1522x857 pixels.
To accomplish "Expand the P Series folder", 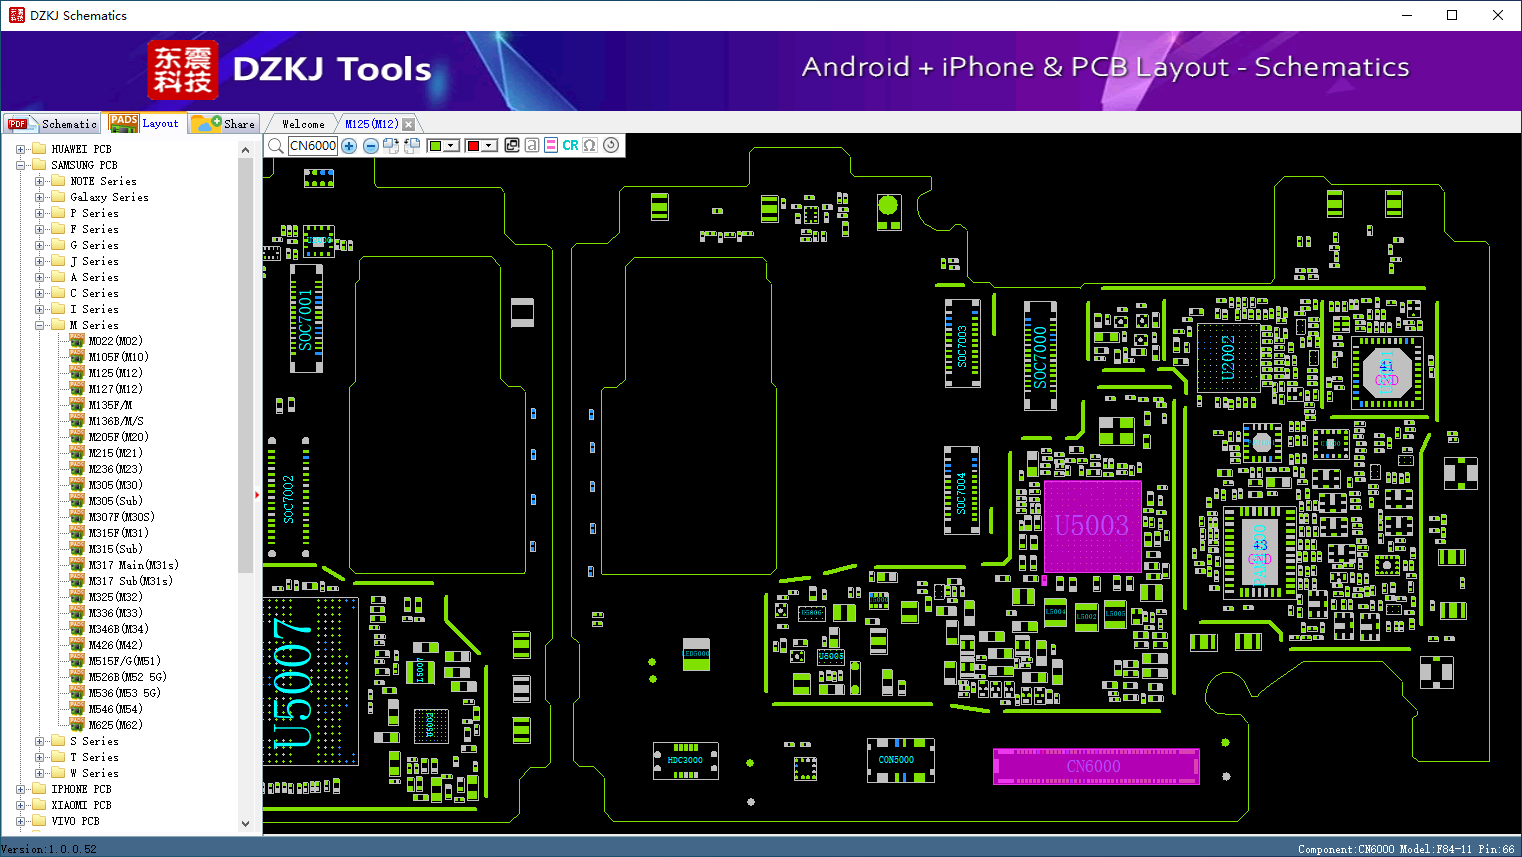I will click(x=40, y=213).
